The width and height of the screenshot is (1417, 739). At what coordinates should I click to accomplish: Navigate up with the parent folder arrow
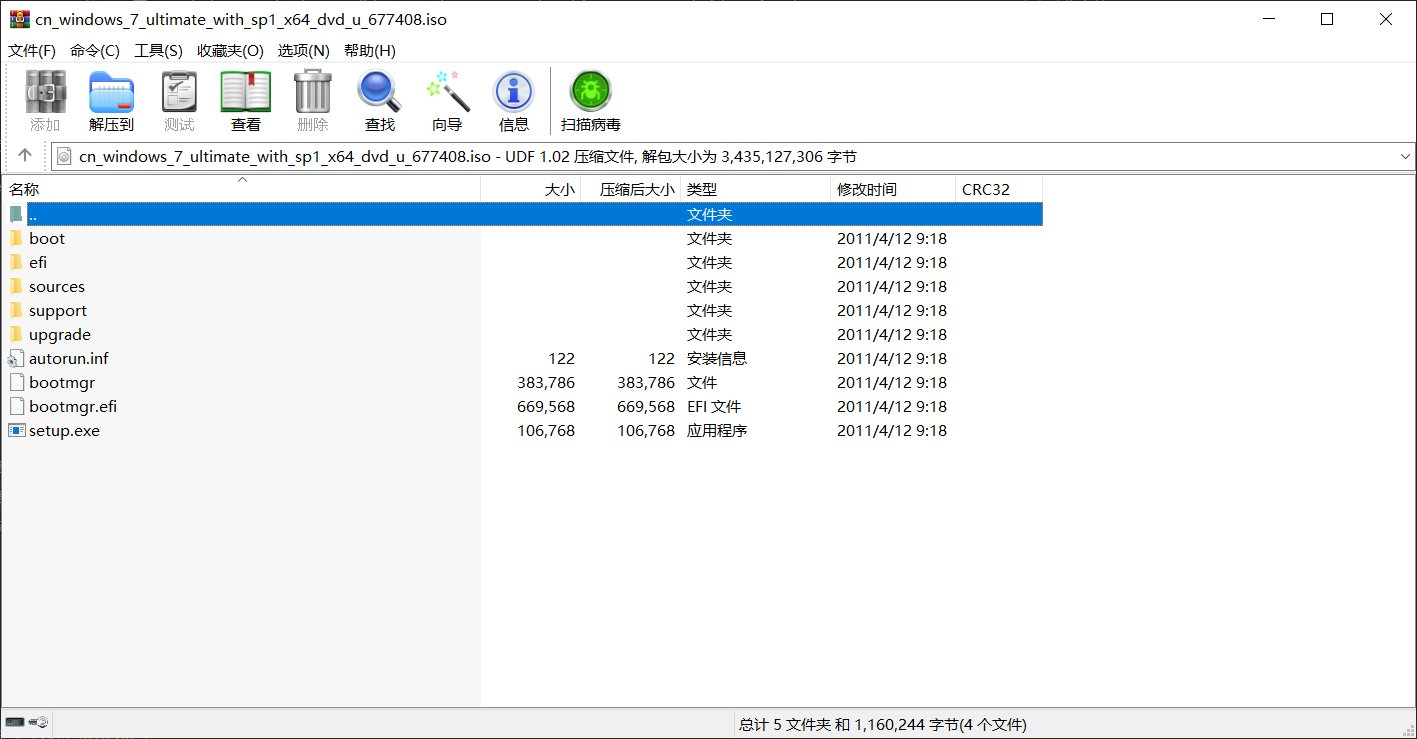click(24, 156)
